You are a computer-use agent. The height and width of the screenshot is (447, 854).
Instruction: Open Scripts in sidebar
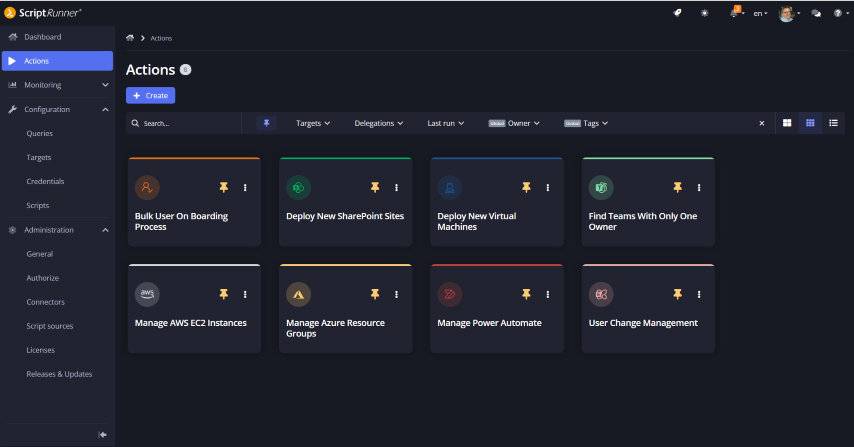[x=38, y=205]
